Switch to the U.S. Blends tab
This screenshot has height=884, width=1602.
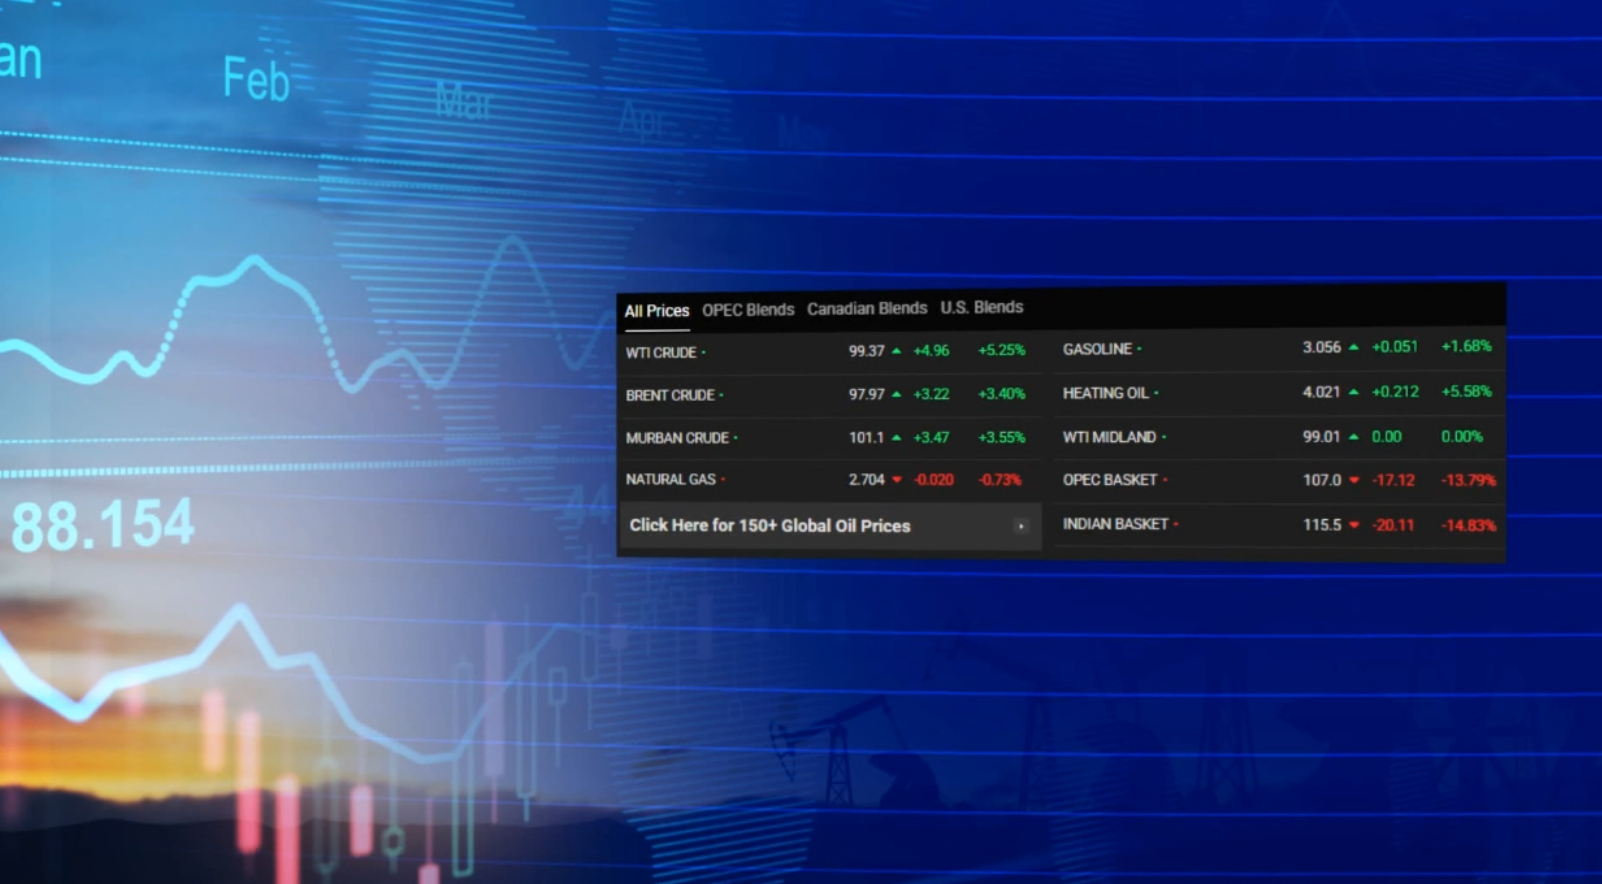[x=981, y=307]
